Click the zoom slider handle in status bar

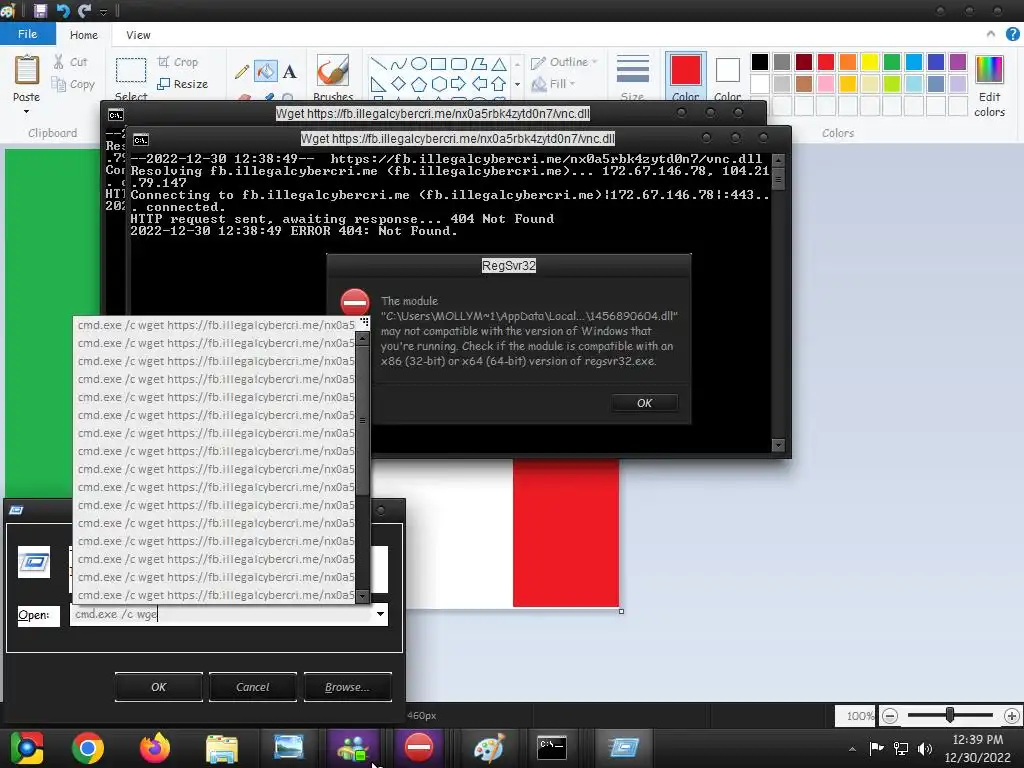(x=950, y=715)
